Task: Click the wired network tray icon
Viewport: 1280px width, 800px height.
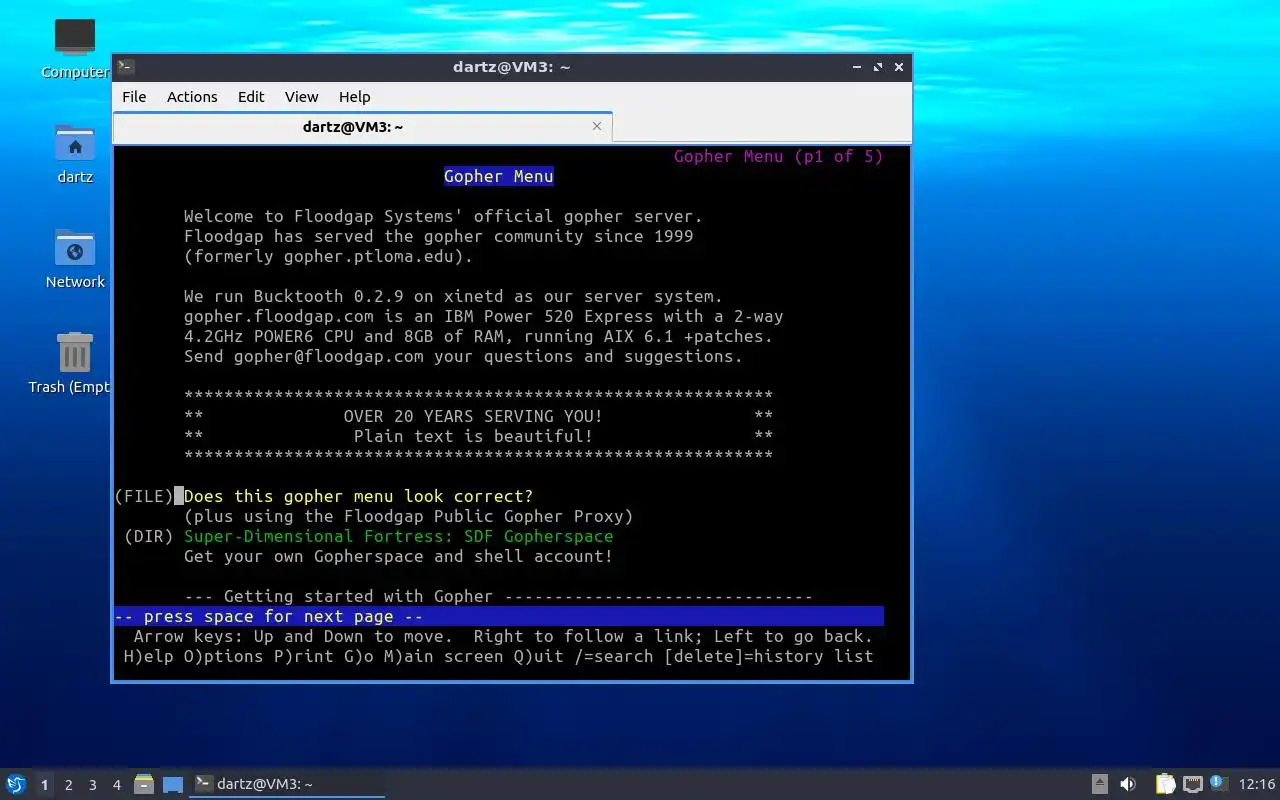Action: coord(1192,784)
